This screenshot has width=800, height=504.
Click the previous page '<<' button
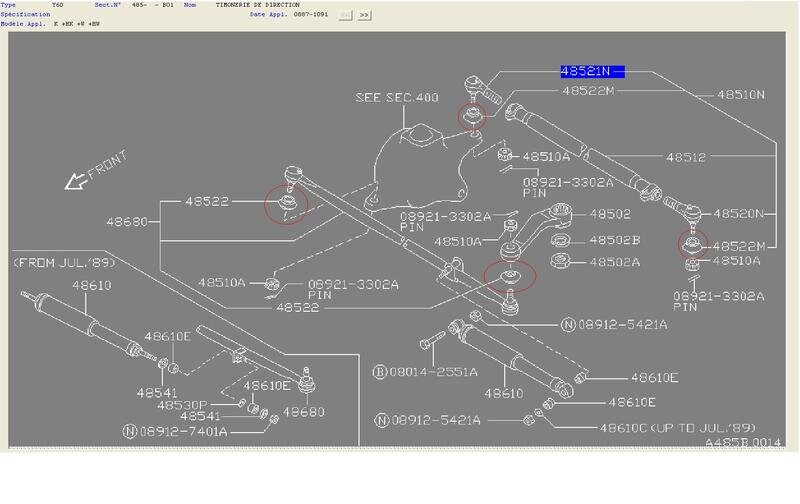point(345,15)
